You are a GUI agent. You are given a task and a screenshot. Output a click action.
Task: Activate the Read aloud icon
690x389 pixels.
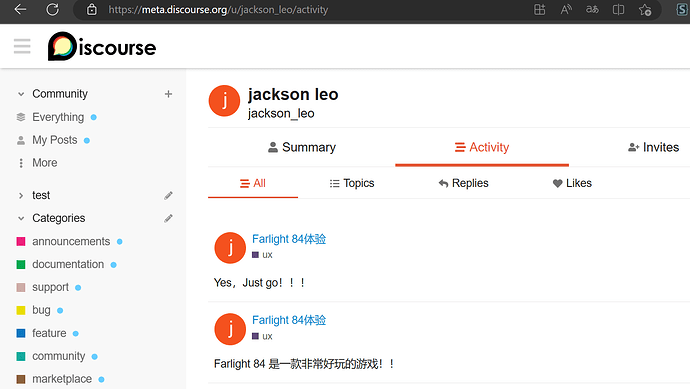click(566, 9)
